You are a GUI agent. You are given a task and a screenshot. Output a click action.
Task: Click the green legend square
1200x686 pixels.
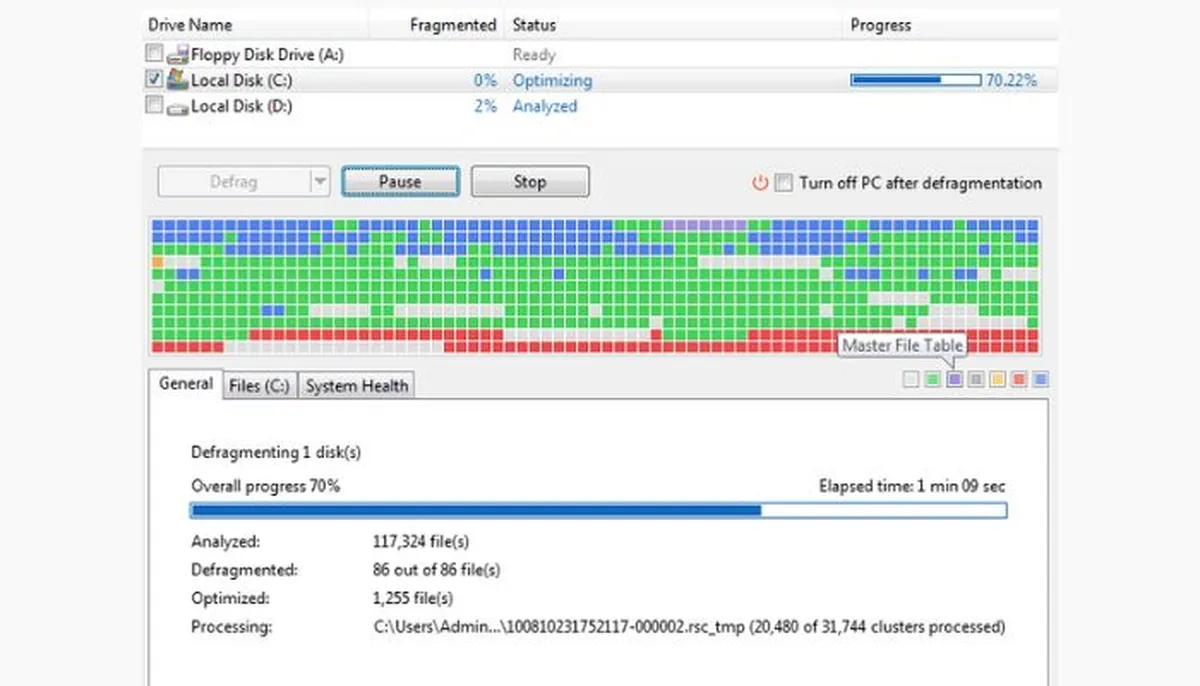[932, 379]
